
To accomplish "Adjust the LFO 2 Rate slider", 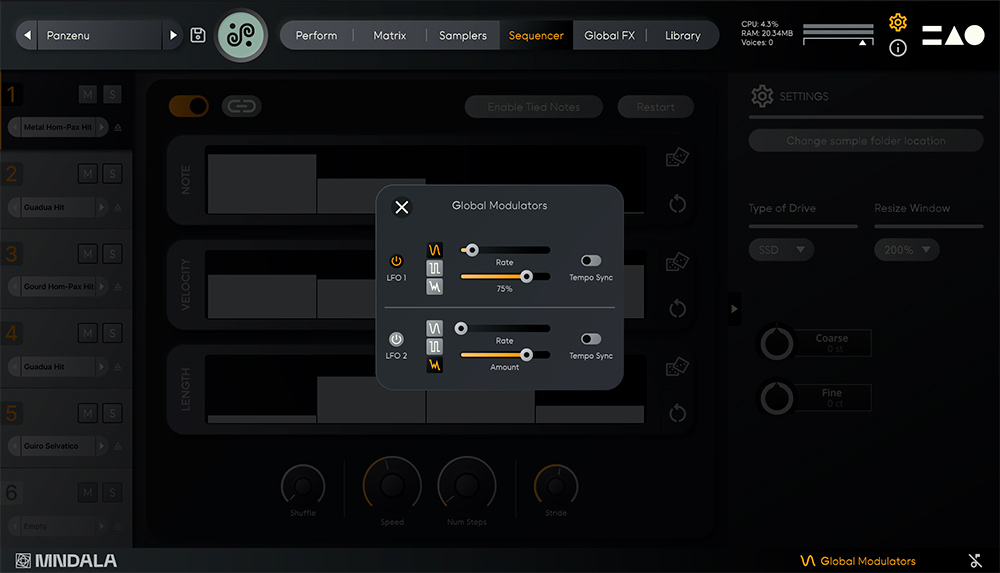I will point(505,329).
